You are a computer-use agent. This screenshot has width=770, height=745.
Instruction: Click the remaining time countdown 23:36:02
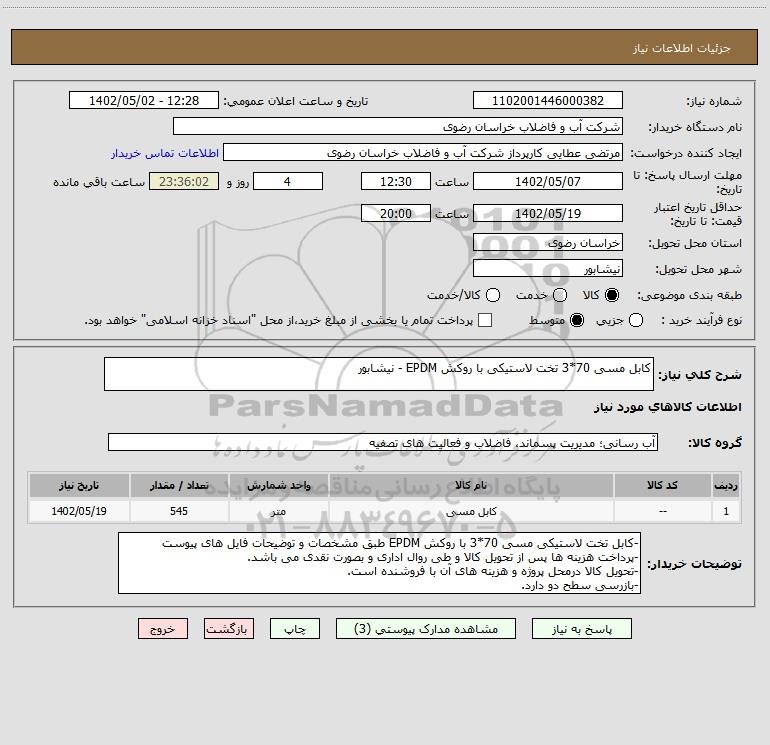184,181
